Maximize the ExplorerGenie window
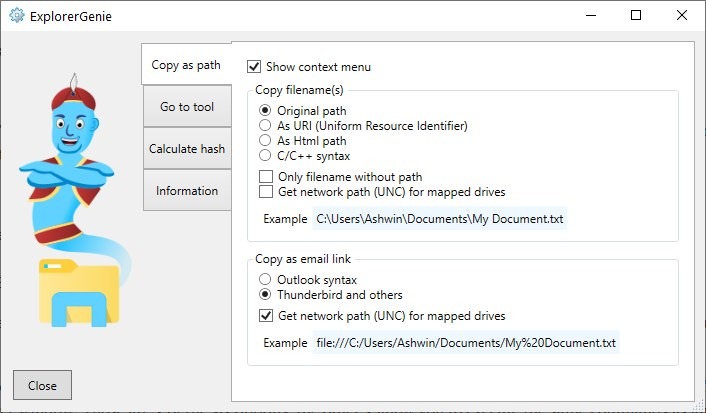706x413 pixels. (x=636, y=15)
